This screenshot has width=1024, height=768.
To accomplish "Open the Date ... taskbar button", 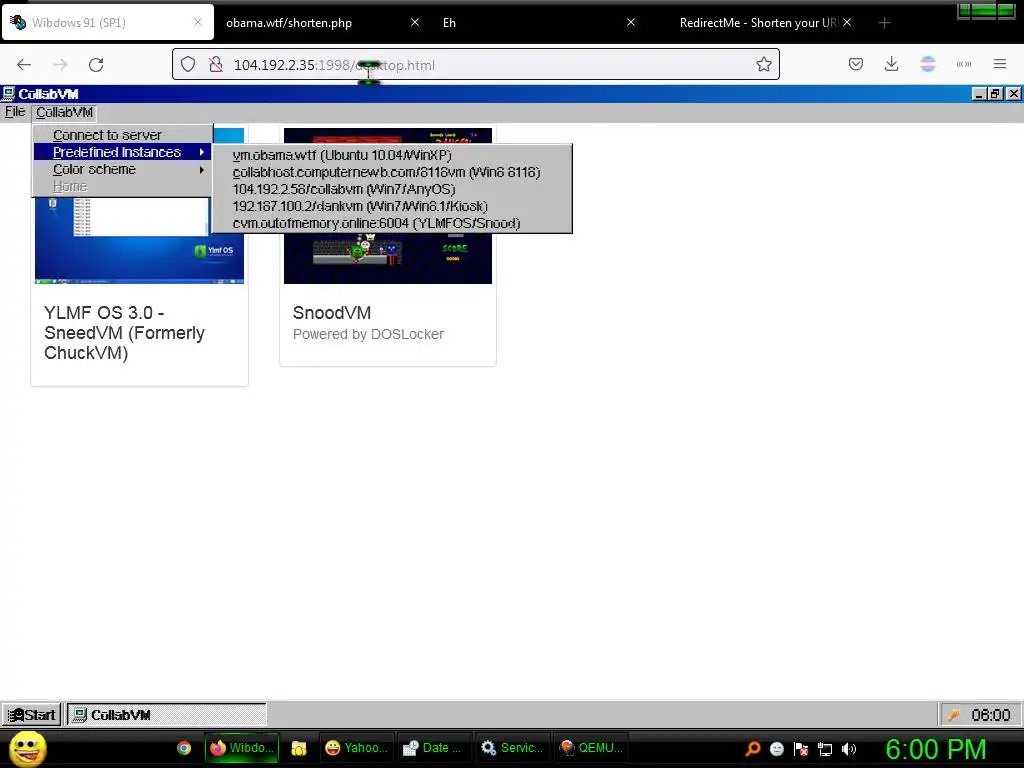I will (x=434, y=748).
